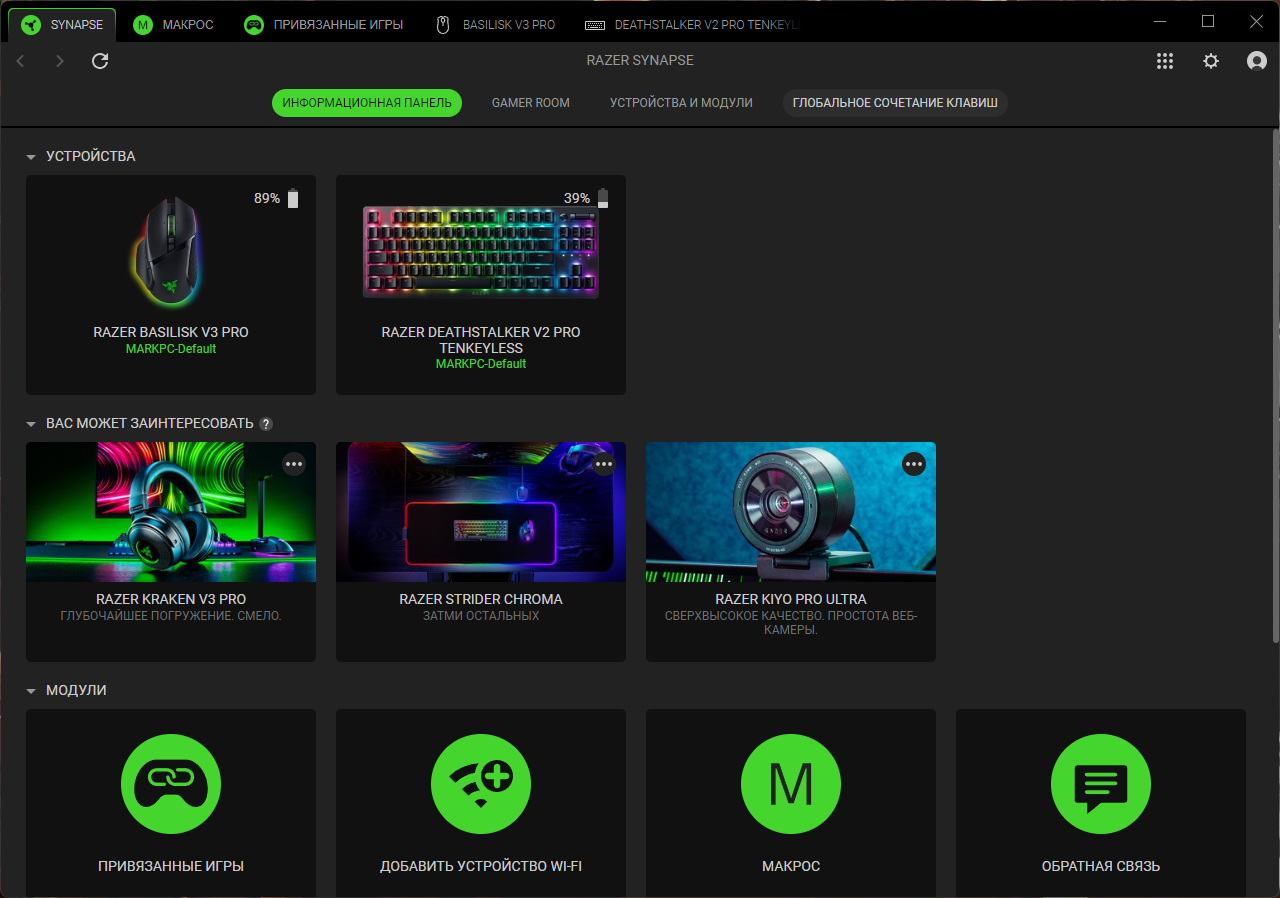Viewport: 1280px width, 898px height.
Task: Click the Basilisk V3 Pro battery icon
Action: tap(293, 198)
